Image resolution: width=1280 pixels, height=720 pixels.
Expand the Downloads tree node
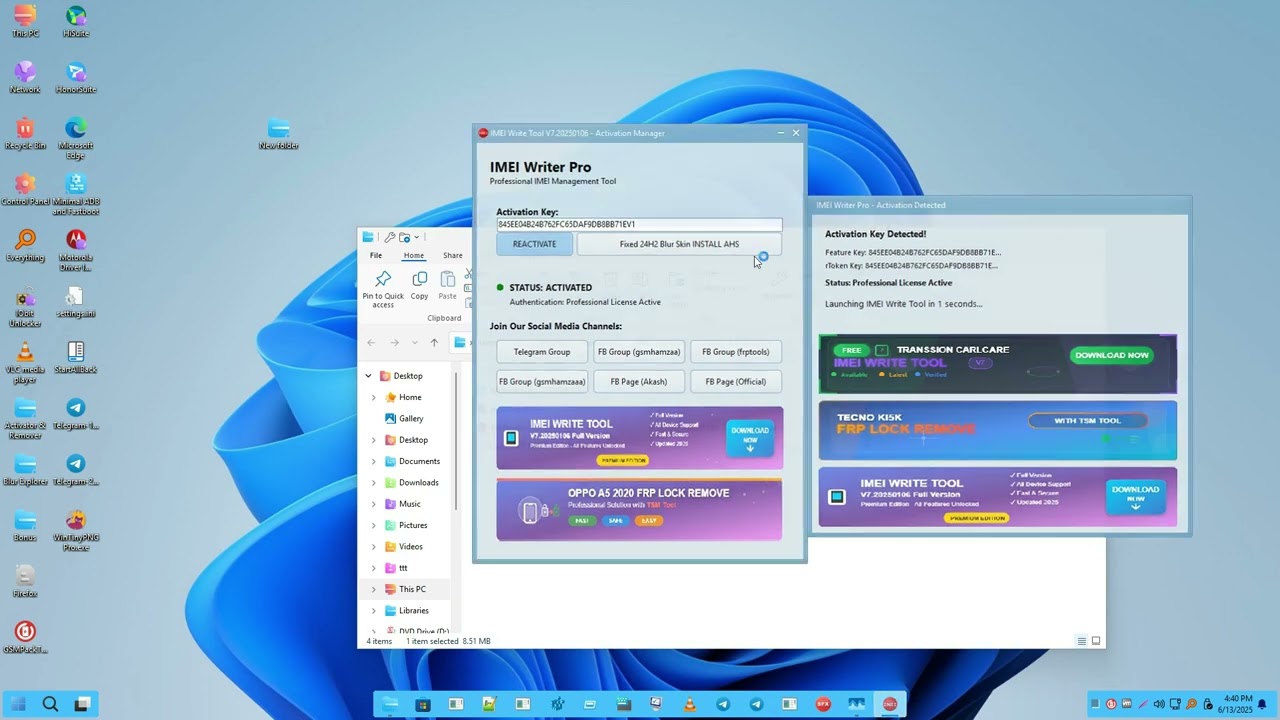[374, 482]
